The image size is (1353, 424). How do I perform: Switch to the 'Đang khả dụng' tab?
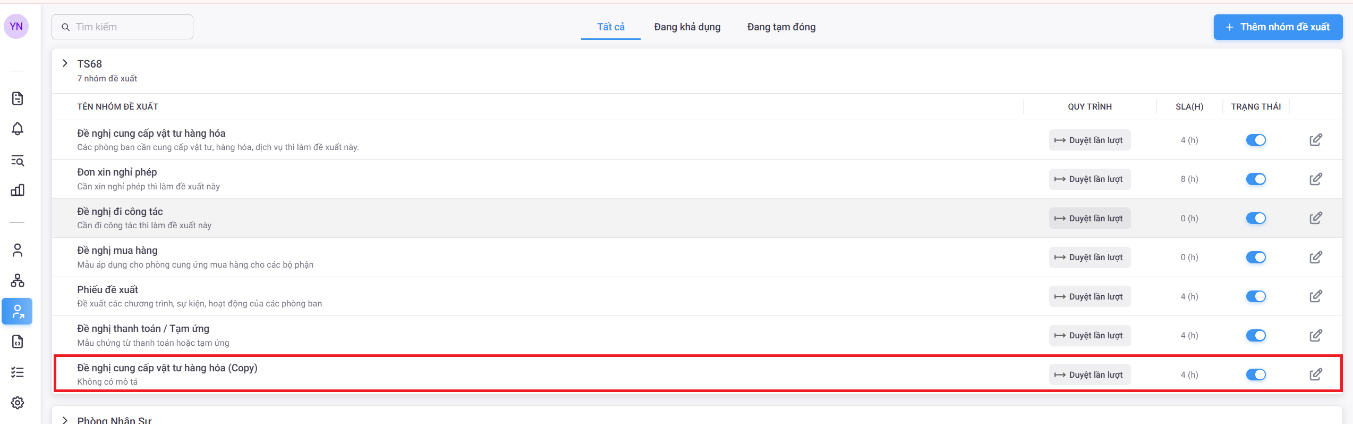(686, 27)
